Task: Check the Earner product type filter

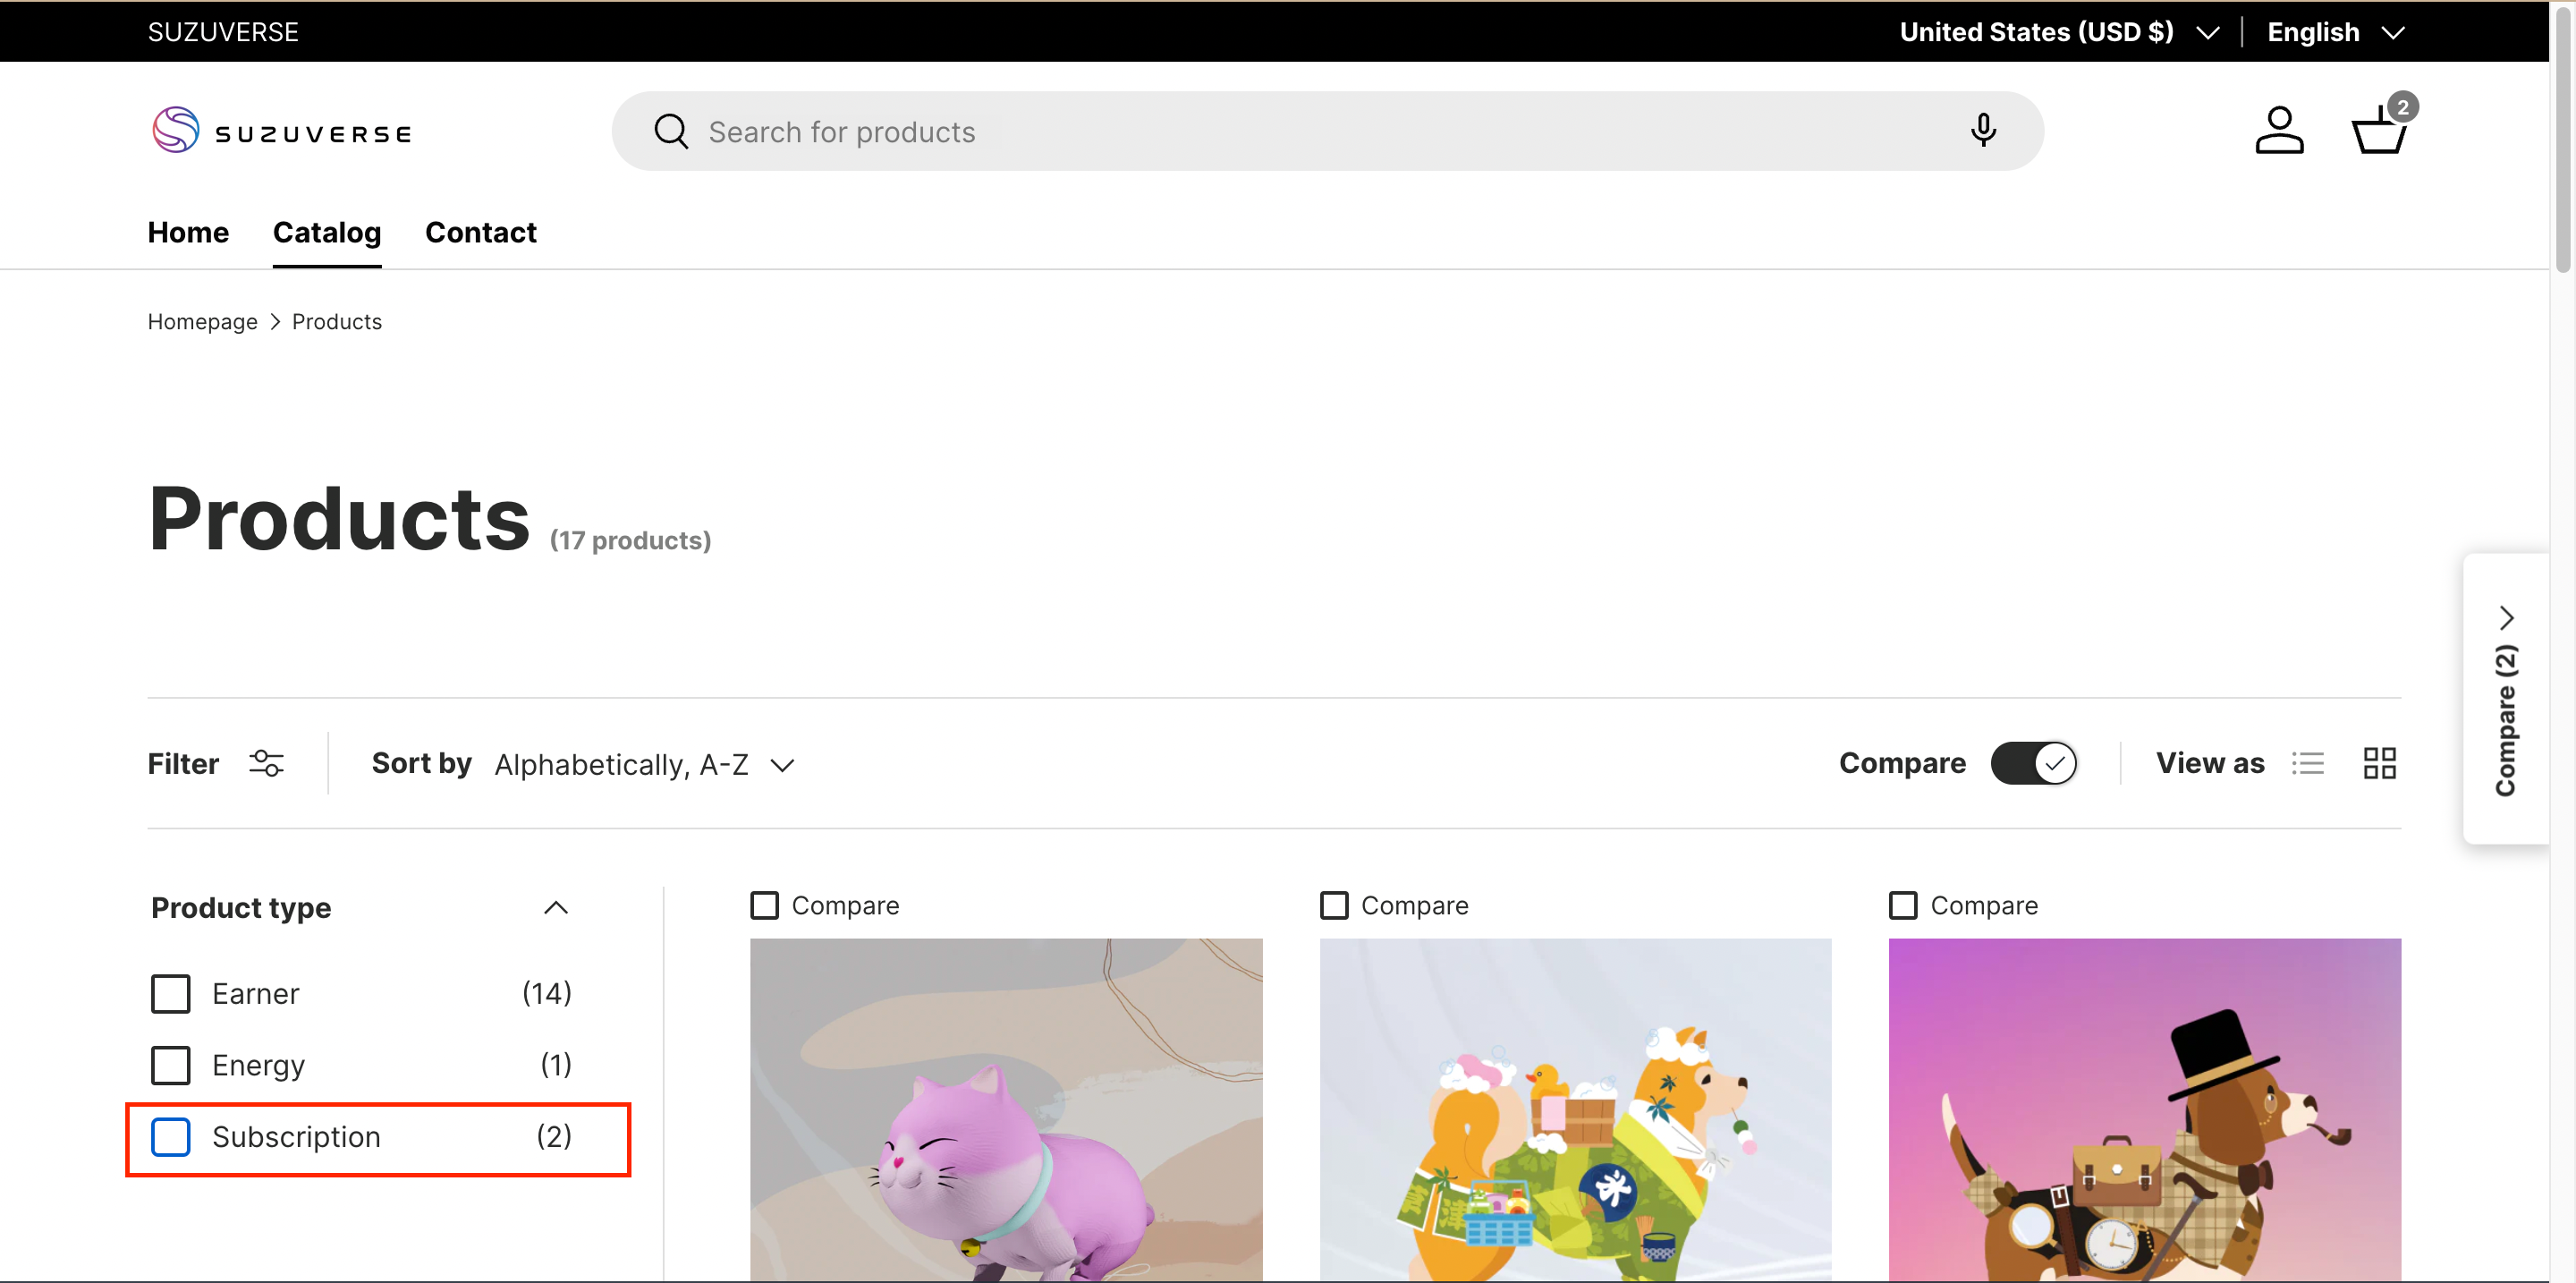Action: point(171,993)
